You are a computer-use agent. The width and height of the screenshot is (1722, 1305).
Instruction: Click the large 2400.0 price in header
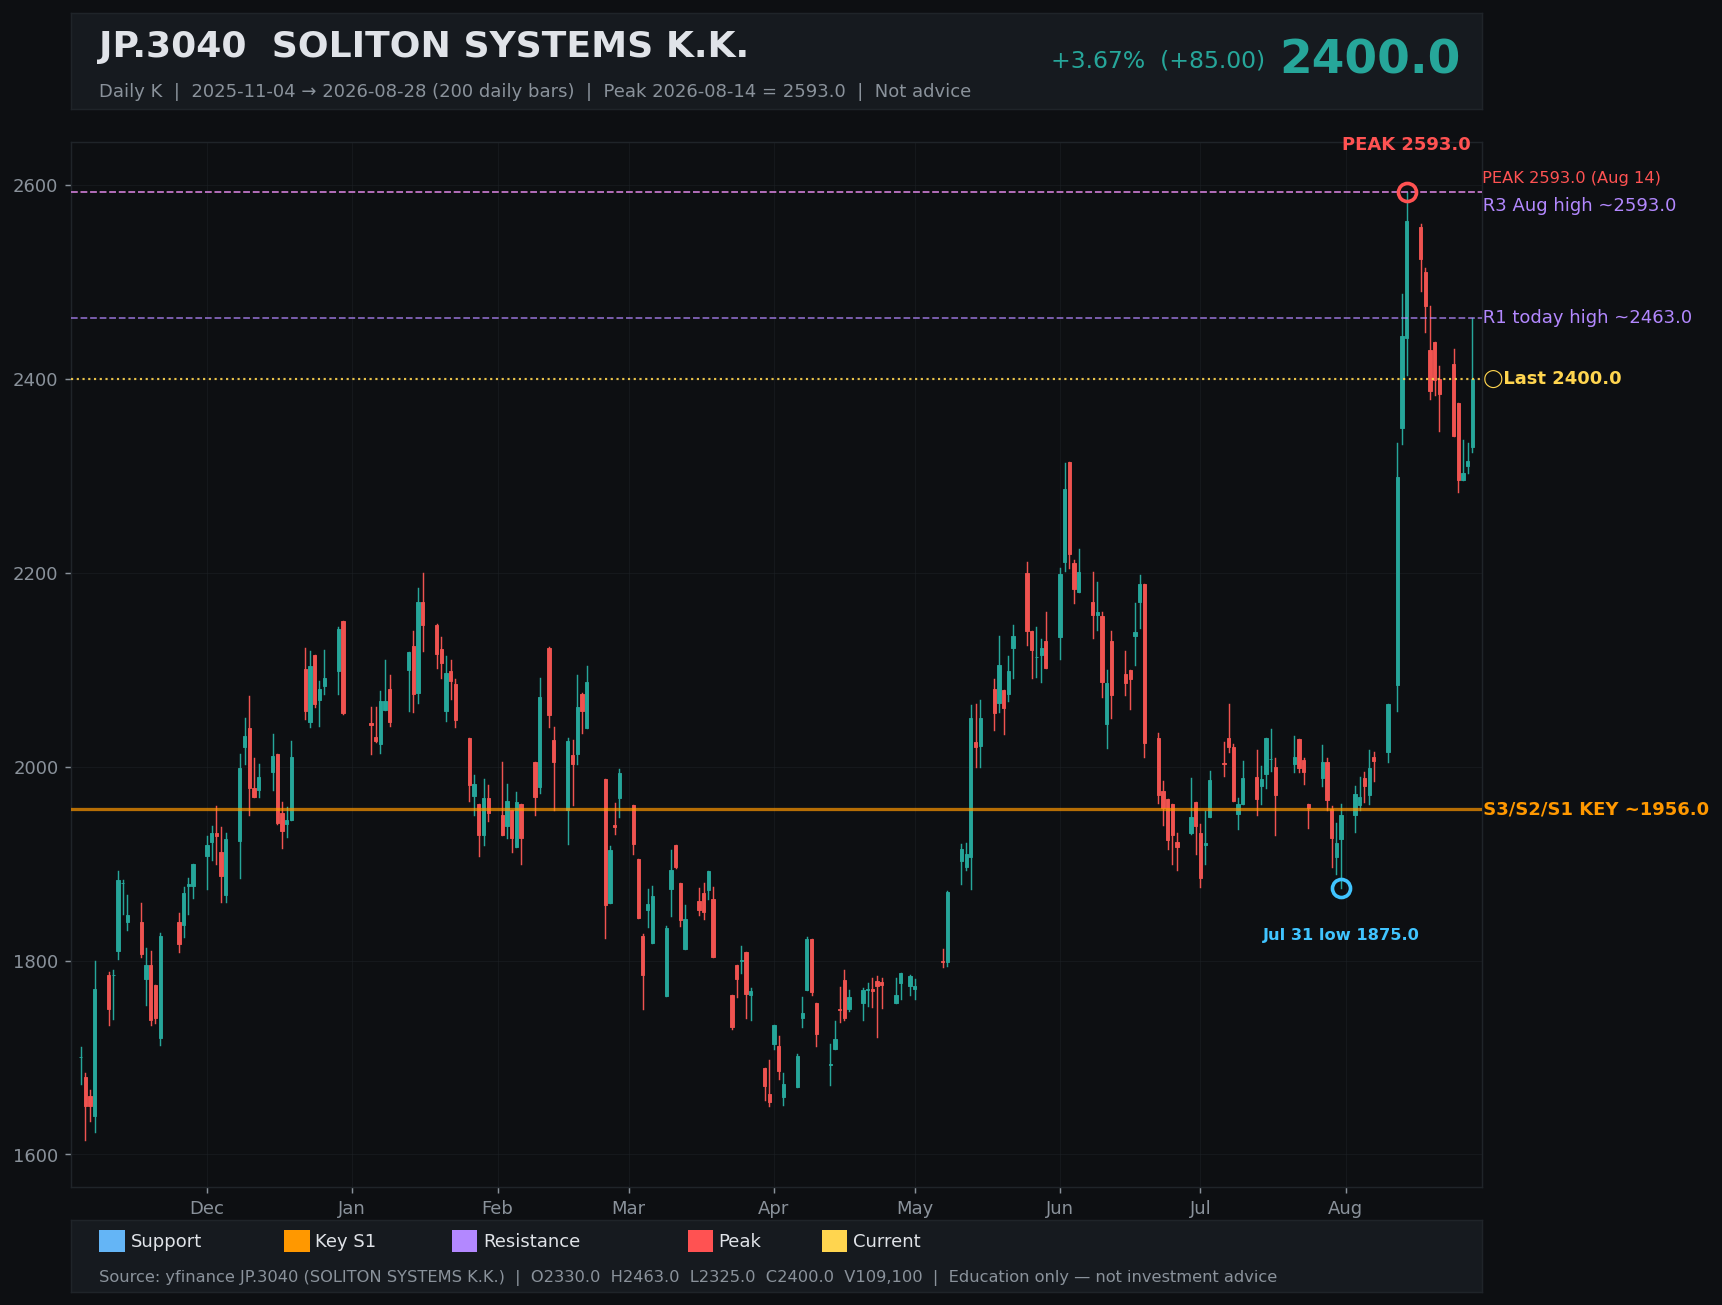pyautogui.click(x=1370, y=58)
